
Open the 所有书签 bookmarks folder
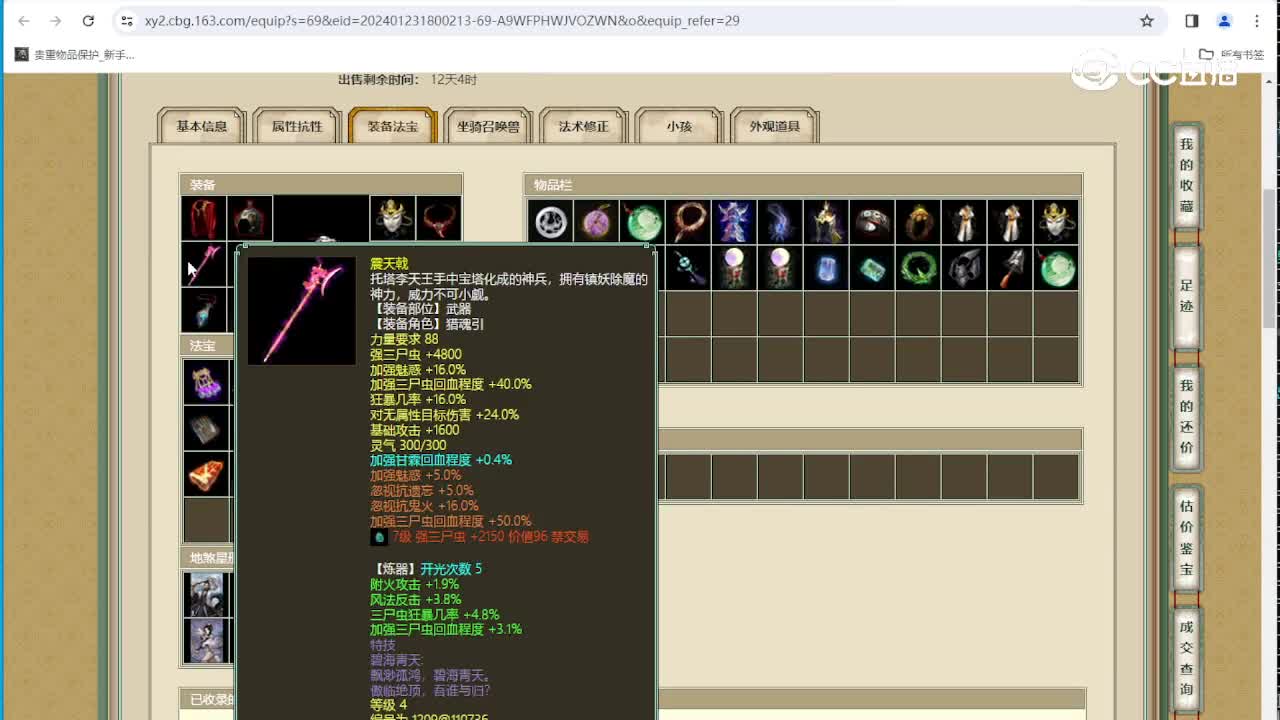[x=1232, y=55]
